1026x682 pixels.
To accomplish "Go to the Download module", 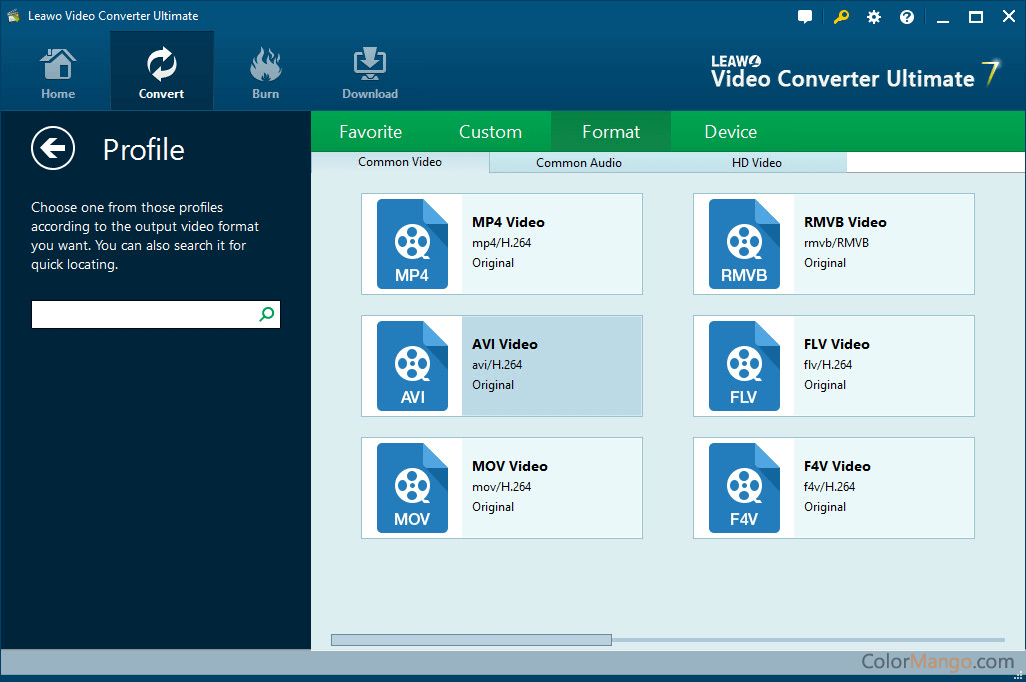I will click(x=370, y=74).
